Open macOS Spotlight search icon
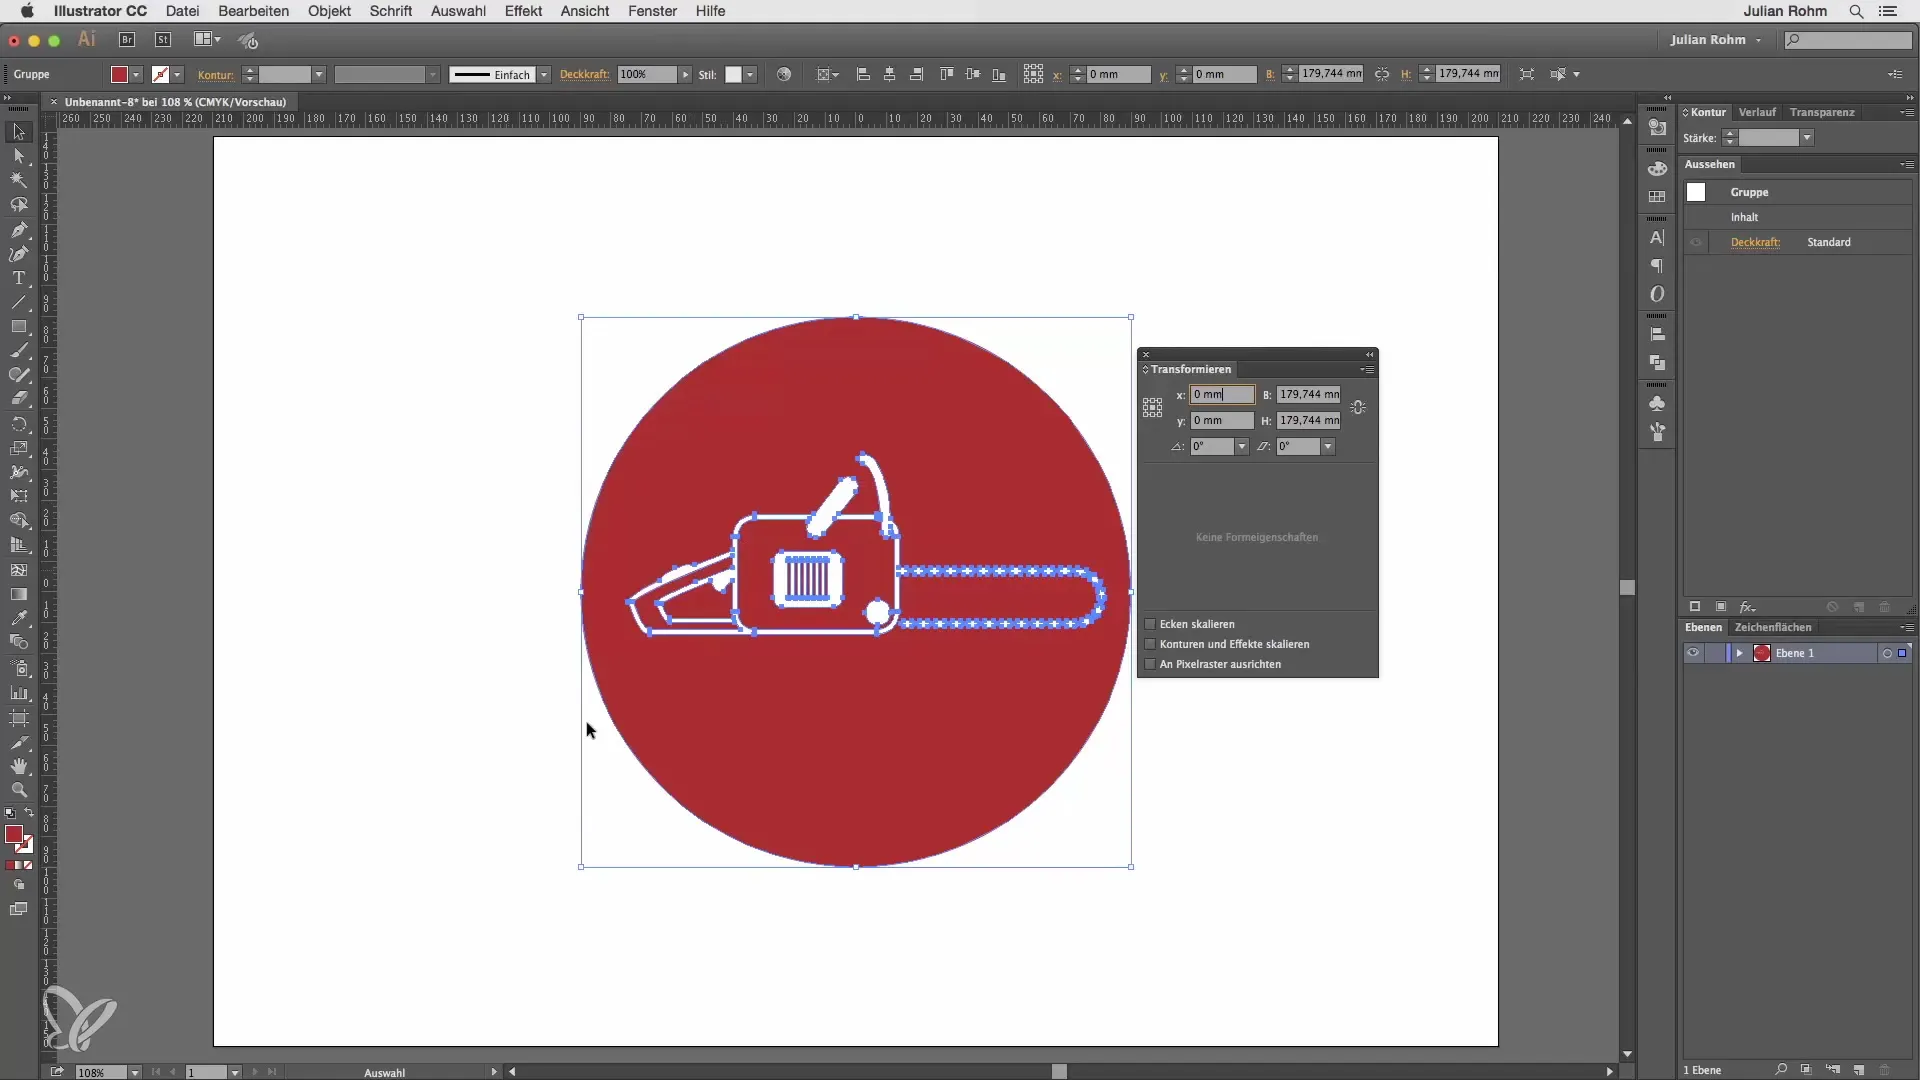1920x1080 pixels. click(x=1856, y=11)
